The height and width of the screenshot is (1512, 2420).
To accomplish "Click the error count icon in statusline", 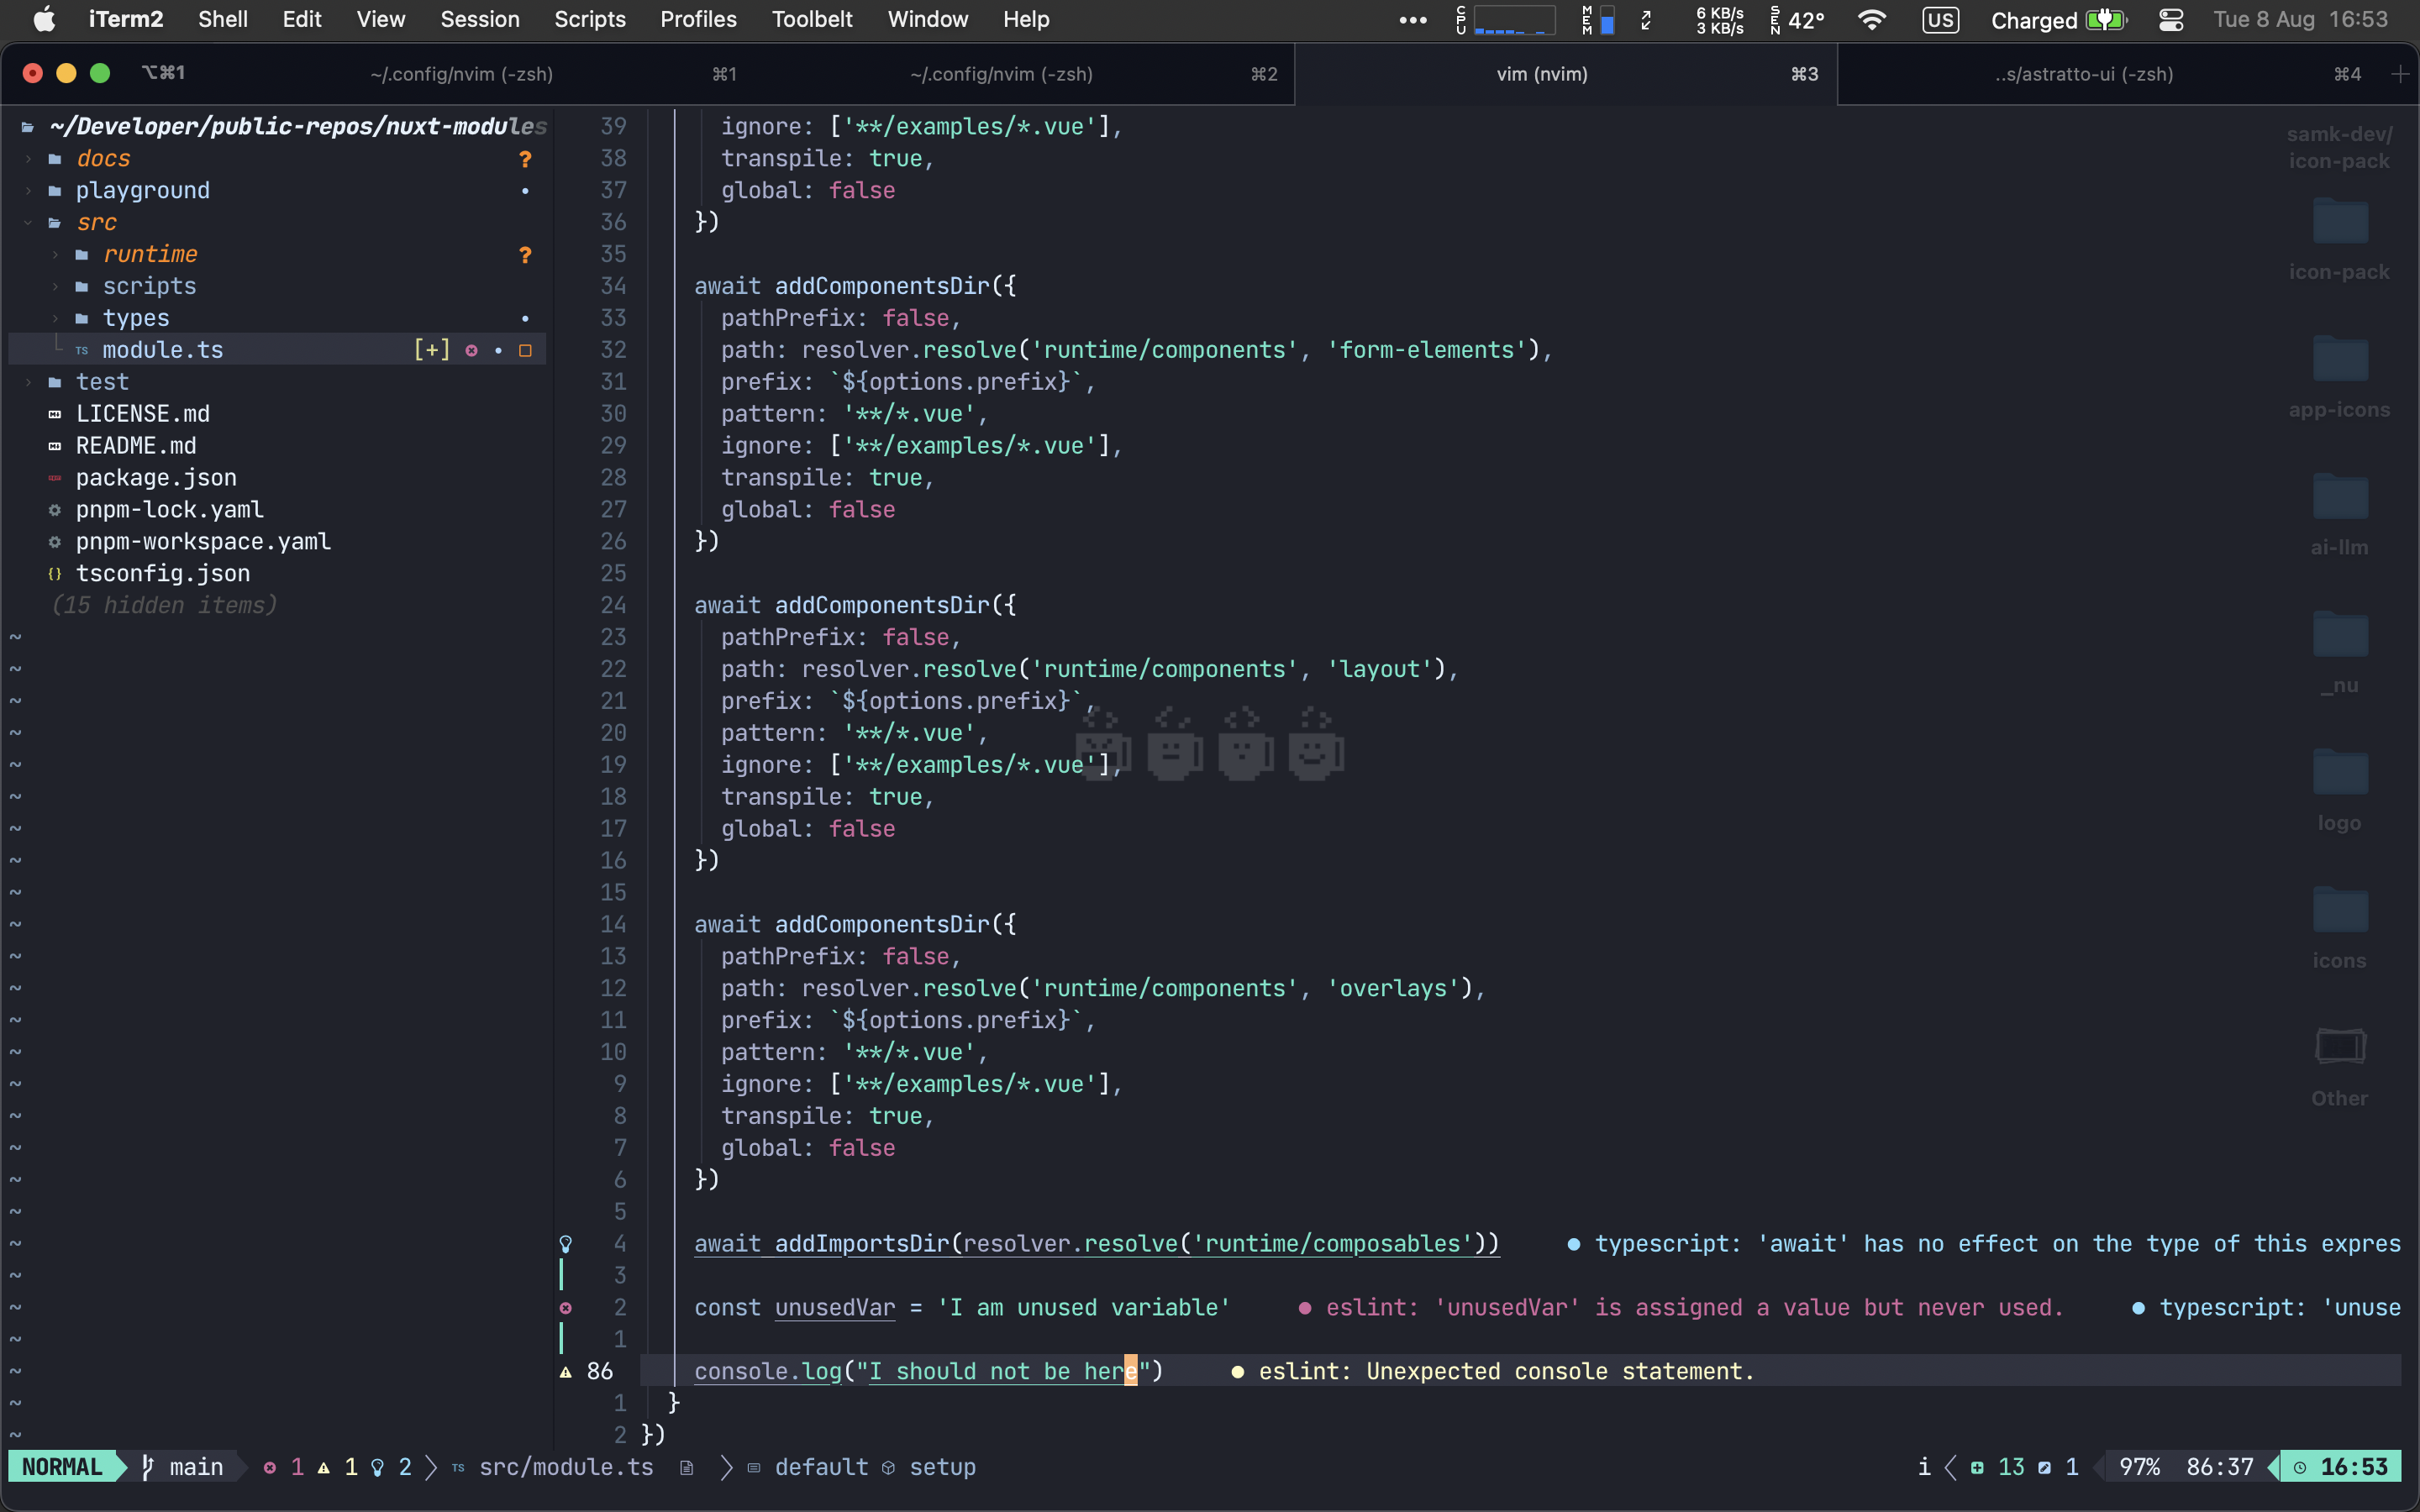I will tap(269, 1466).
